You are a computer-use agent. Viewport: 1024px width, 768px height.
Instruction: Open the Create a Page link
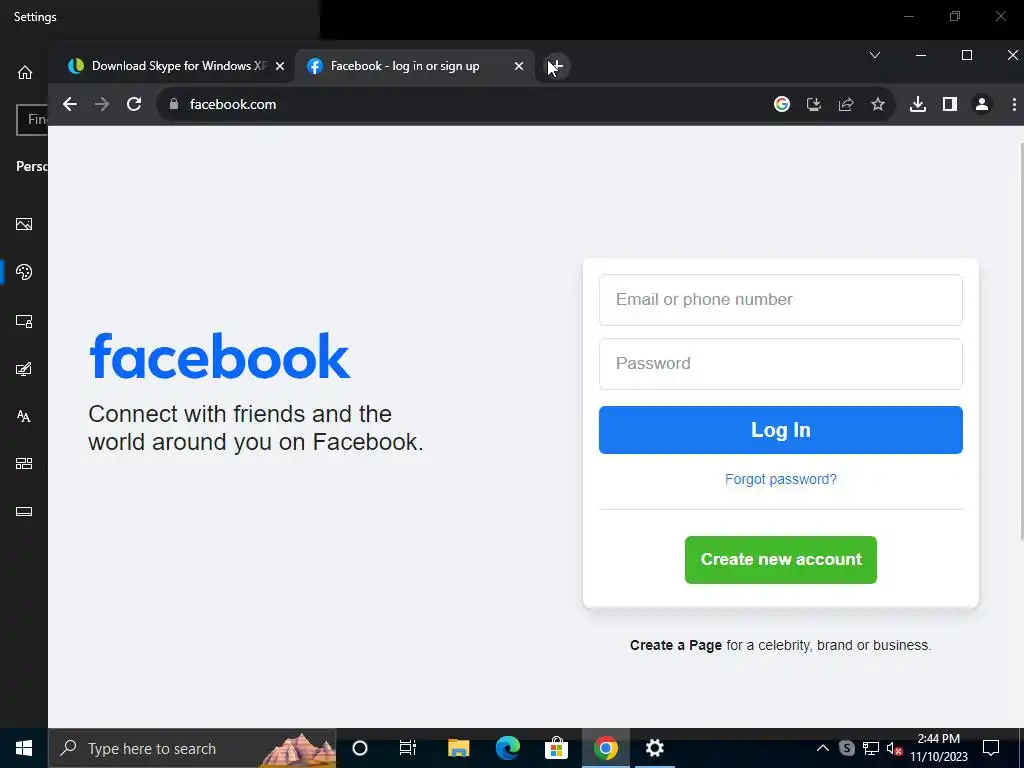[676, 645]
